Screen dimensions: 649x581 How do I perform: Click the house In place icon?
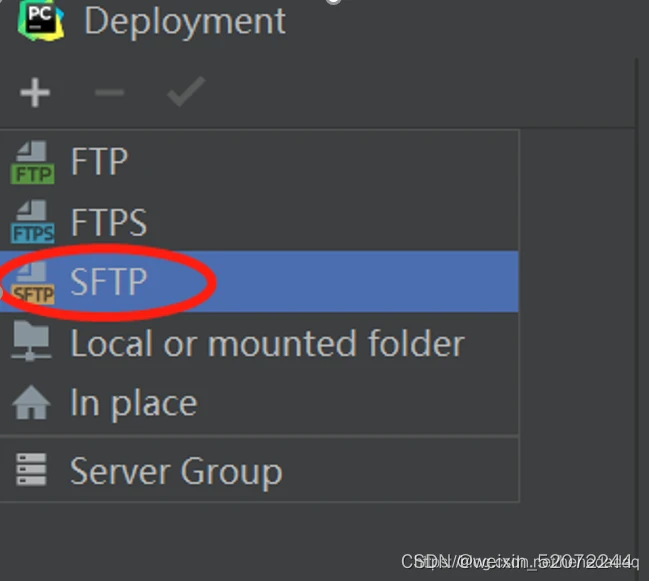coord(31,403)
